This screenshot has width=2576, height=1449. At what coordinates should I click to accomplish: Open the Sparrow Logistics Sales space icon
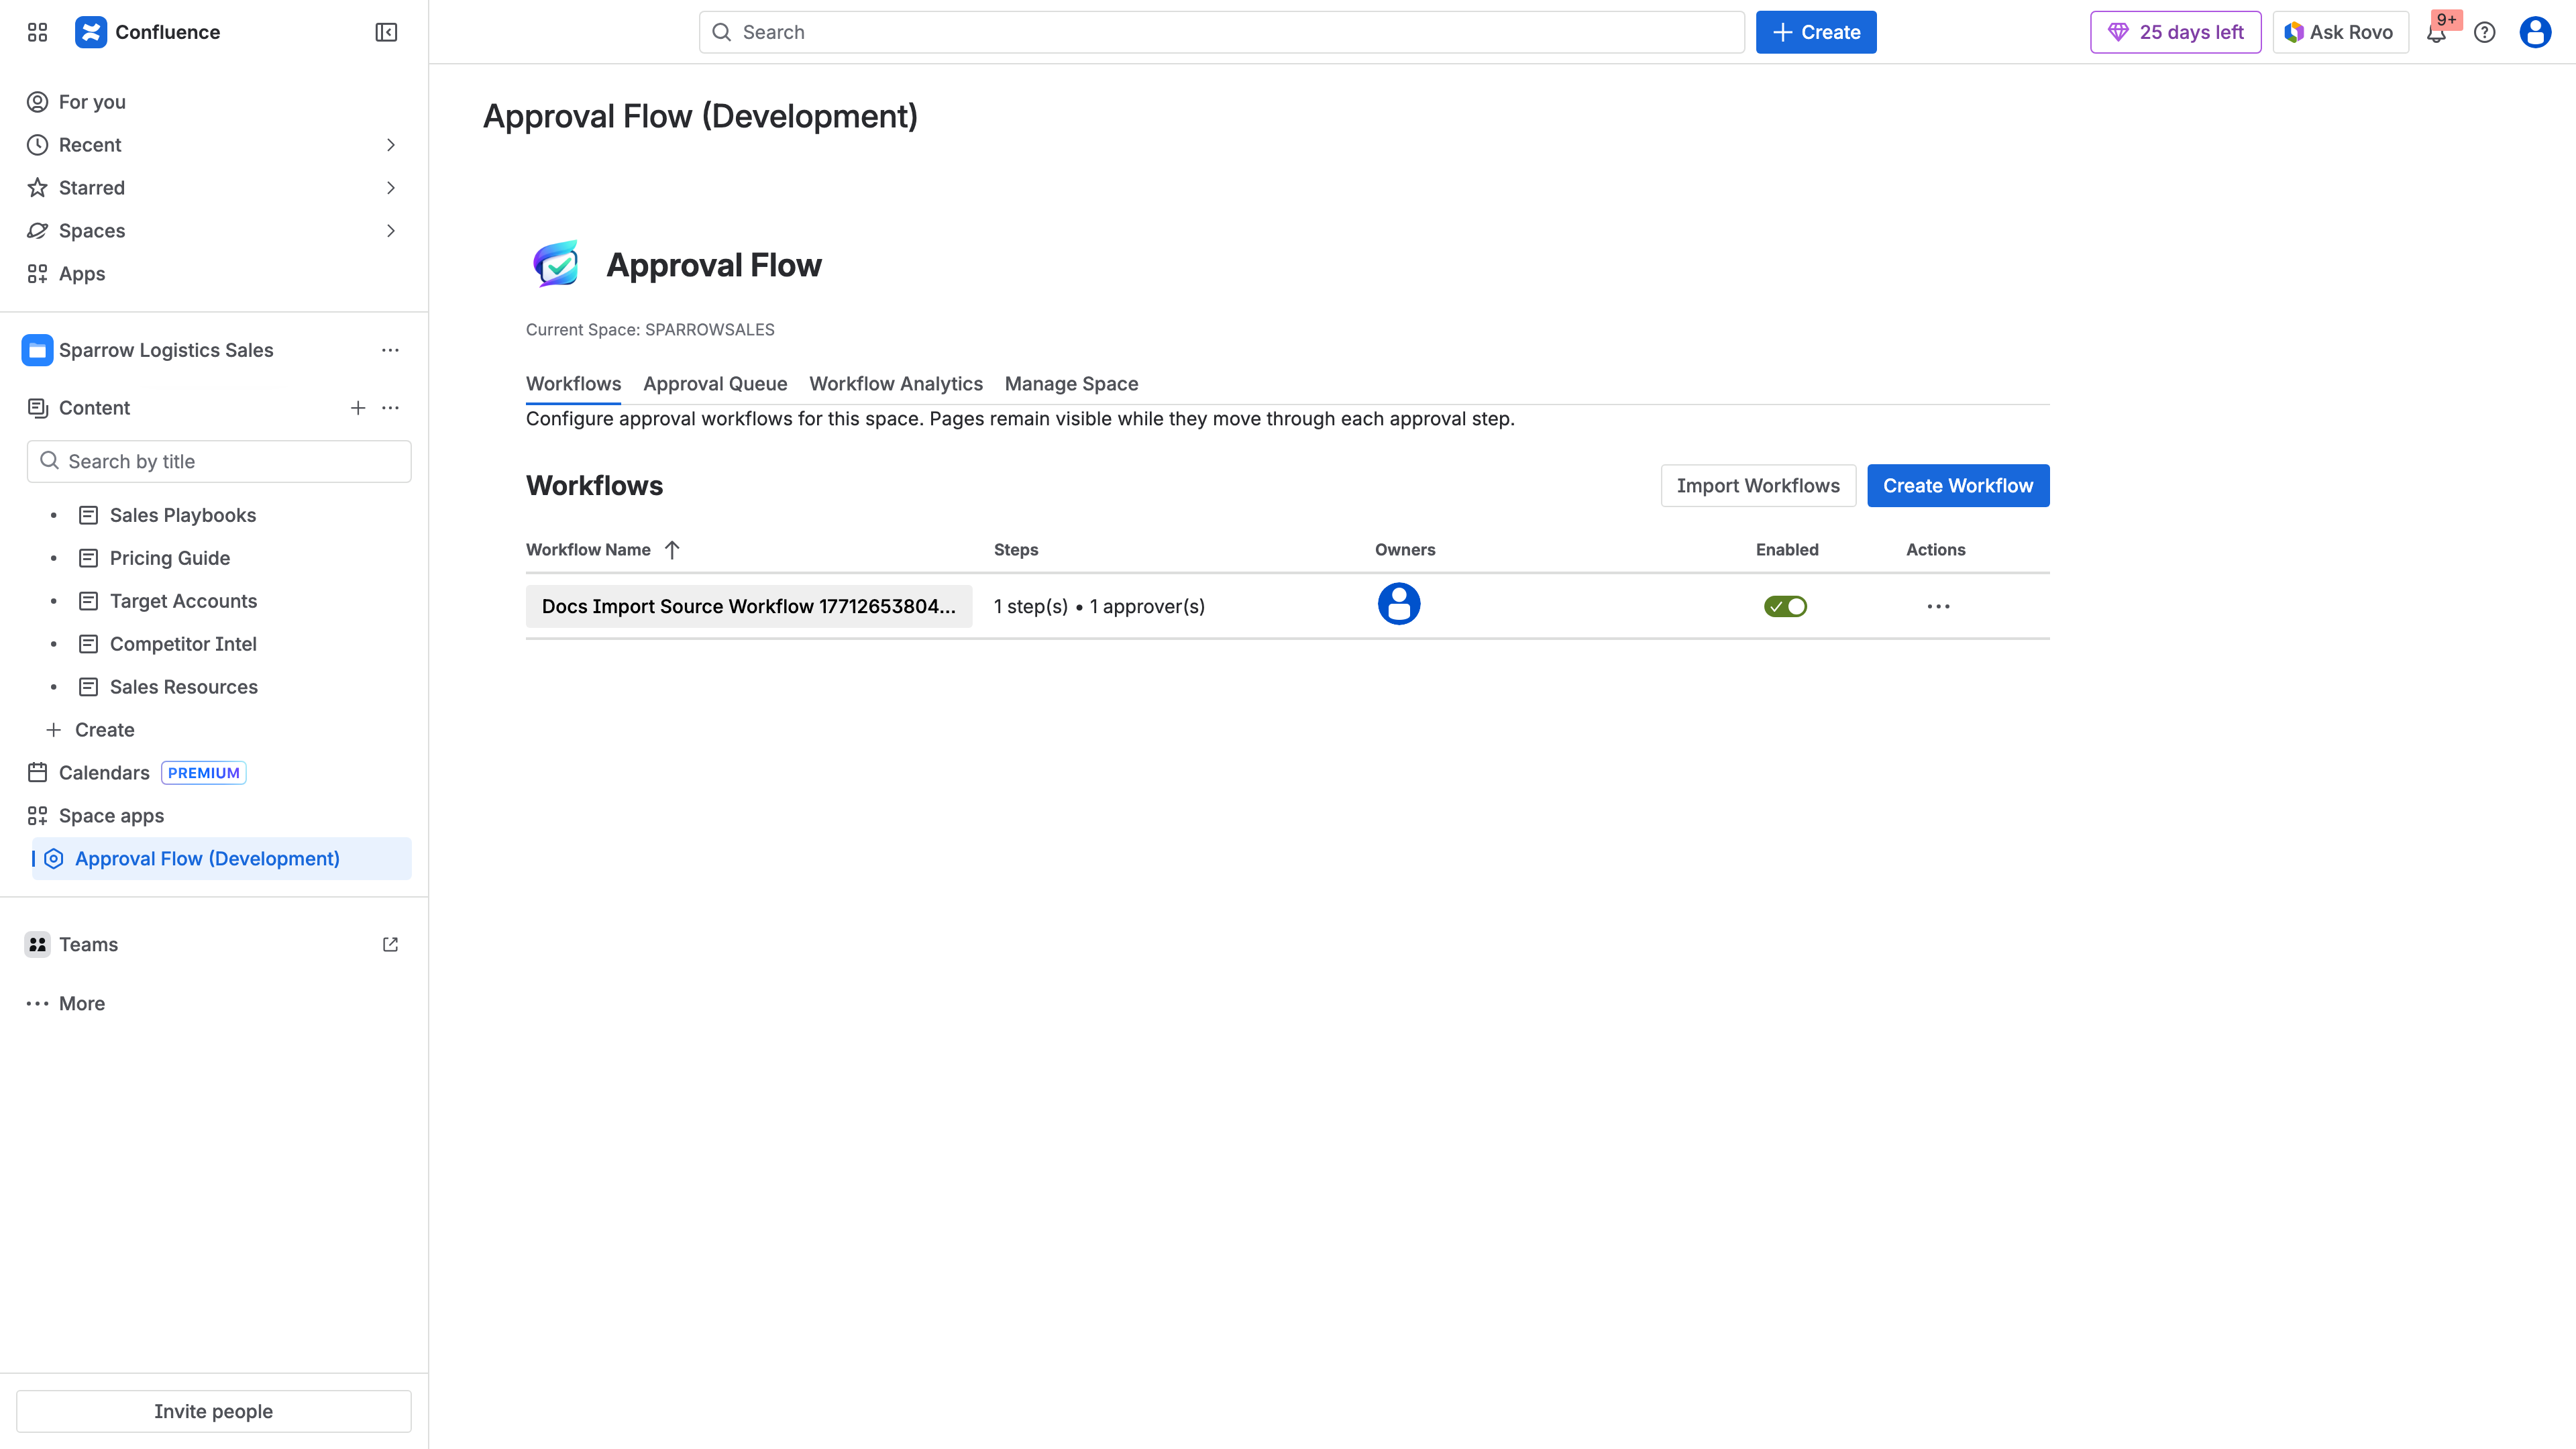[37, 350]
